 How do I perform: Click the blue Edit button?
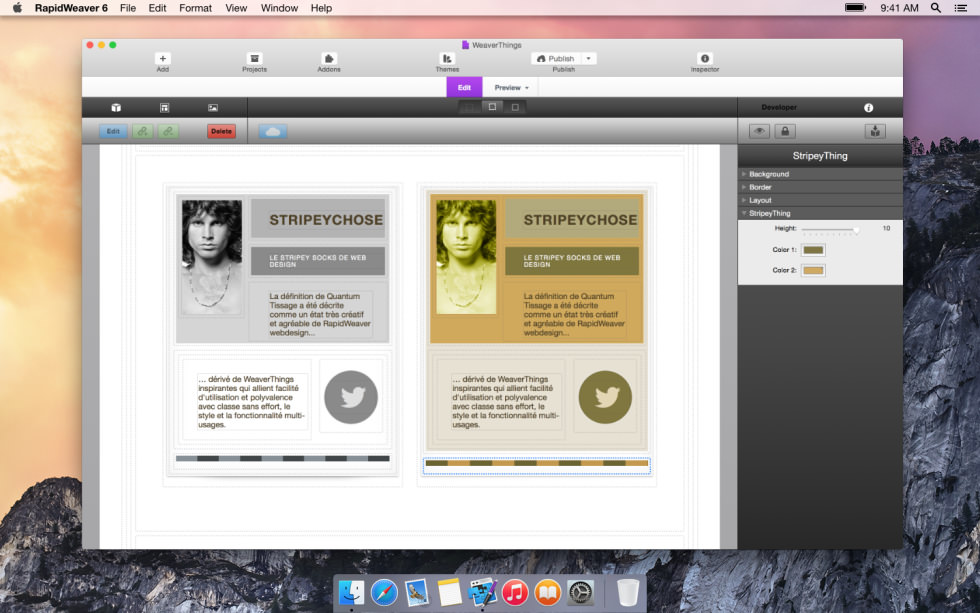[113, 131]
